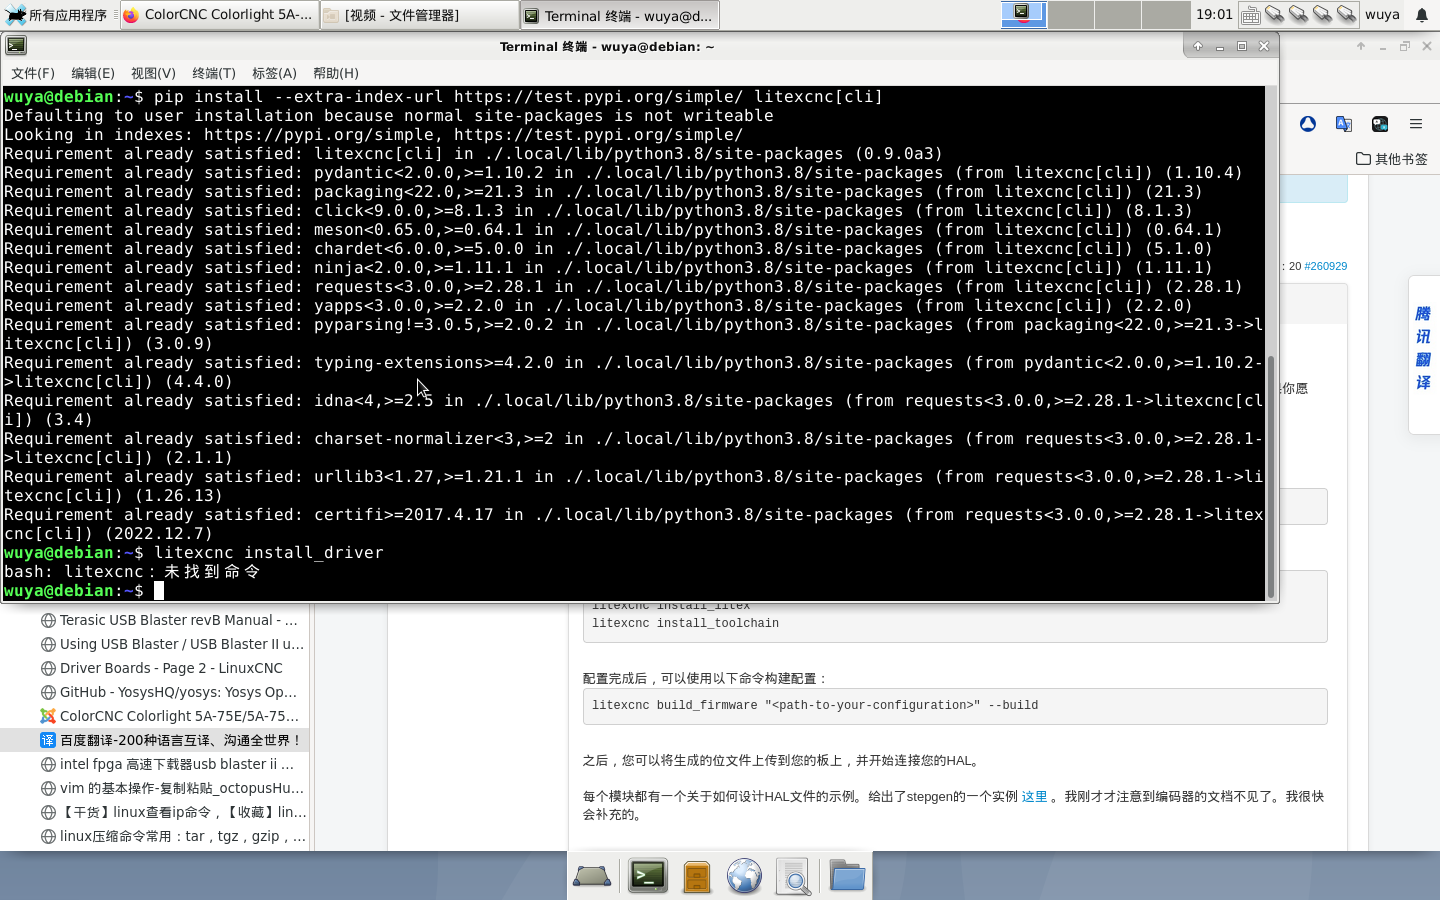Launch the web browser globe icon in the dock
The image size is (1440, 900).
click(744, 876)
